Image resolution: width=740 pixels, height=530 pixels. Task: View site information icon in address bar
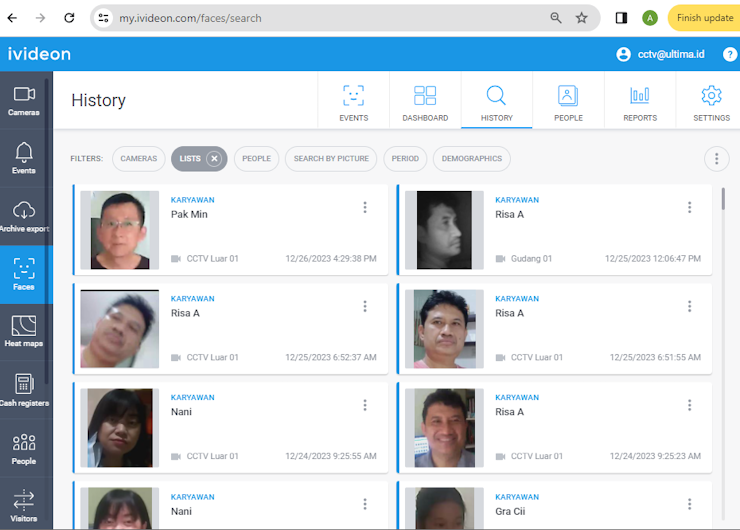[x=103, y=18]
